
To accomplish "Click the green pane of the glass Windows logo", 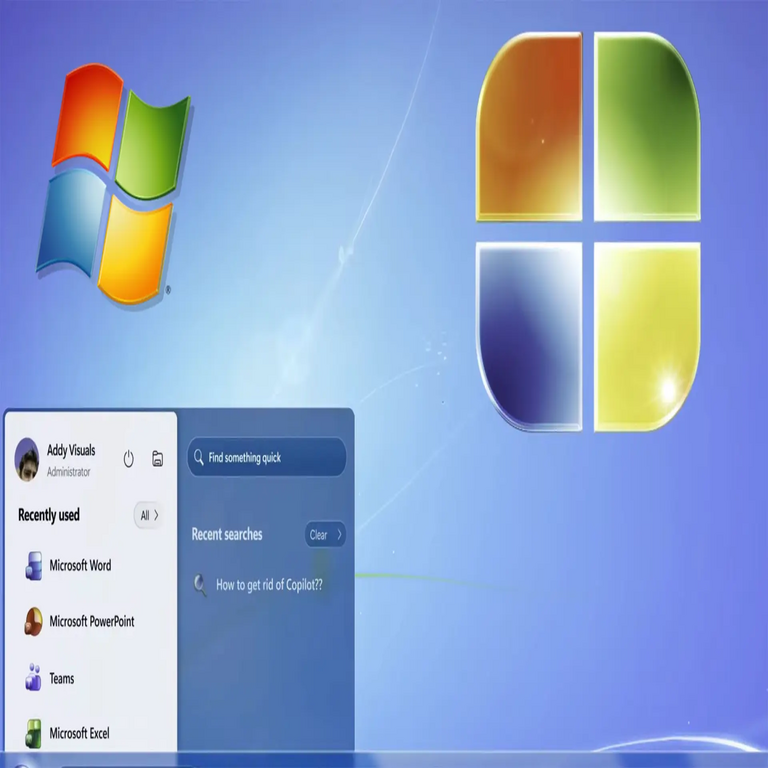I will (x=647, y=127).
